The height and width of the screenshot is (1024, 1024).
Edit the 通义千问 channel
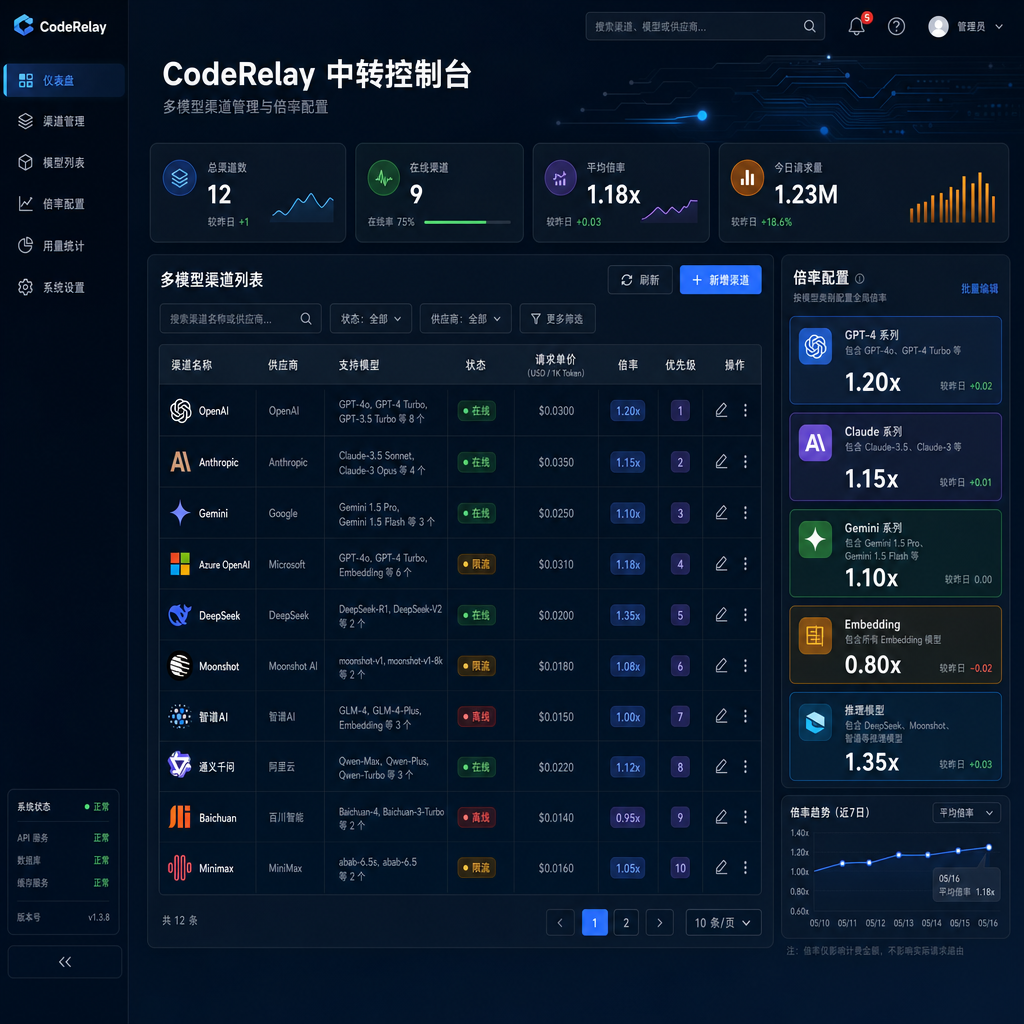tap(721, 767)
